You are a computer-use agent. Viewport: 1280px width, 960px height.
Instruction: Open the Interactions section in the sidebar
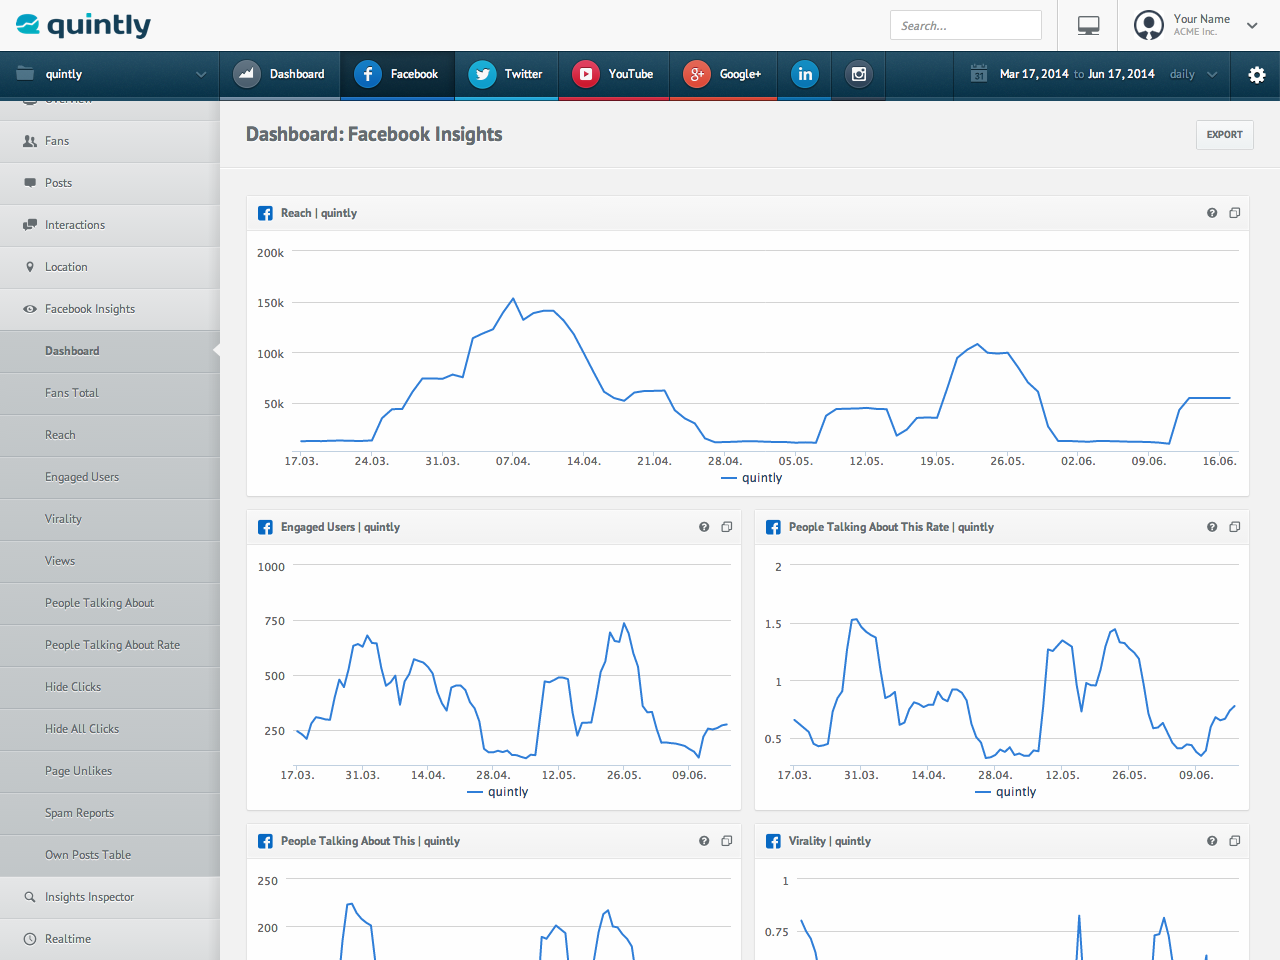(x=75, y=225)
